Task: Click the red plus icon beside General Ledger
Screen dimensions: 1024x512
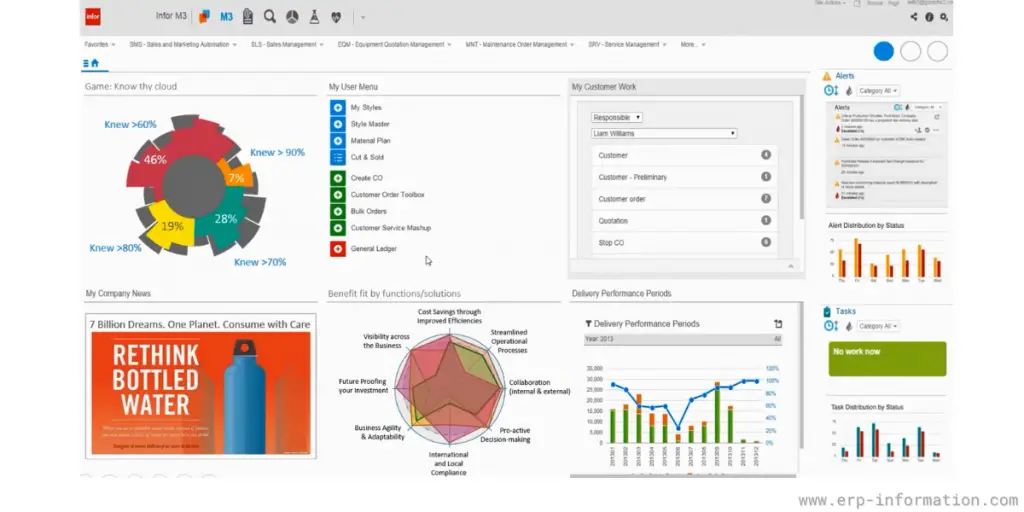Action: click(338, 249)
